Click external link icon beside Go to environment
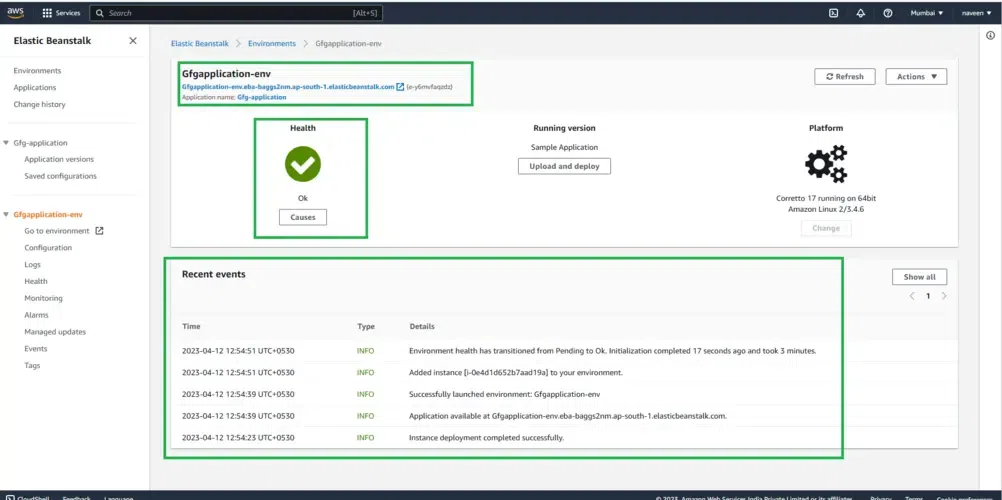Screen dimensions: 1002x500 click(x=99, y=231)
